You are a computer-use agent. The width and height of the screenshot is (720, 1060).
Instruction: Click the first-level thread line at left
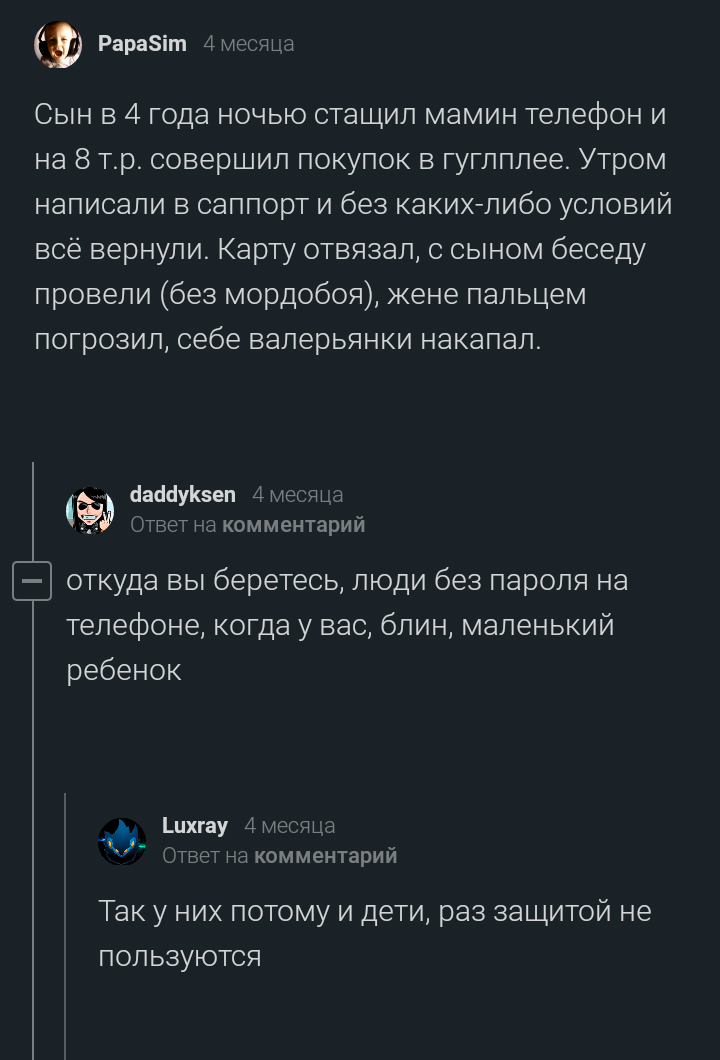pos(33,800)
